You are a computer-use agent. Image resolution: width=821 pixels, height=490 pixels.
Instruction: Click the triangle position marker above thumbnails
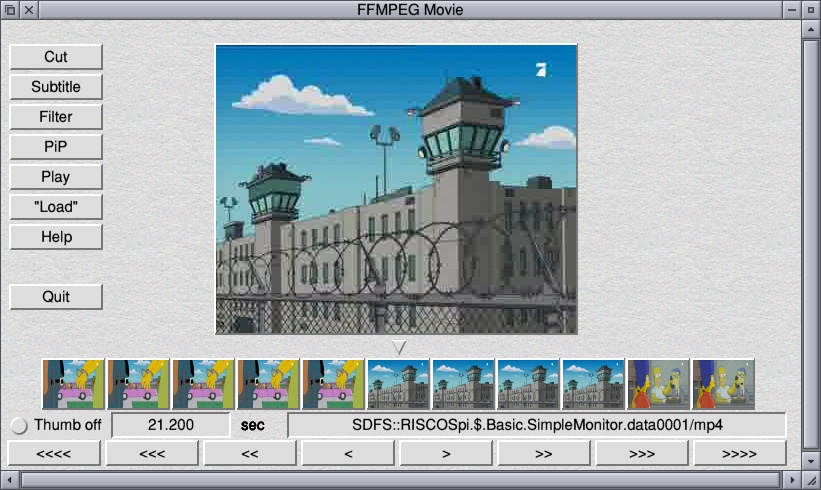tap(399, 347)
